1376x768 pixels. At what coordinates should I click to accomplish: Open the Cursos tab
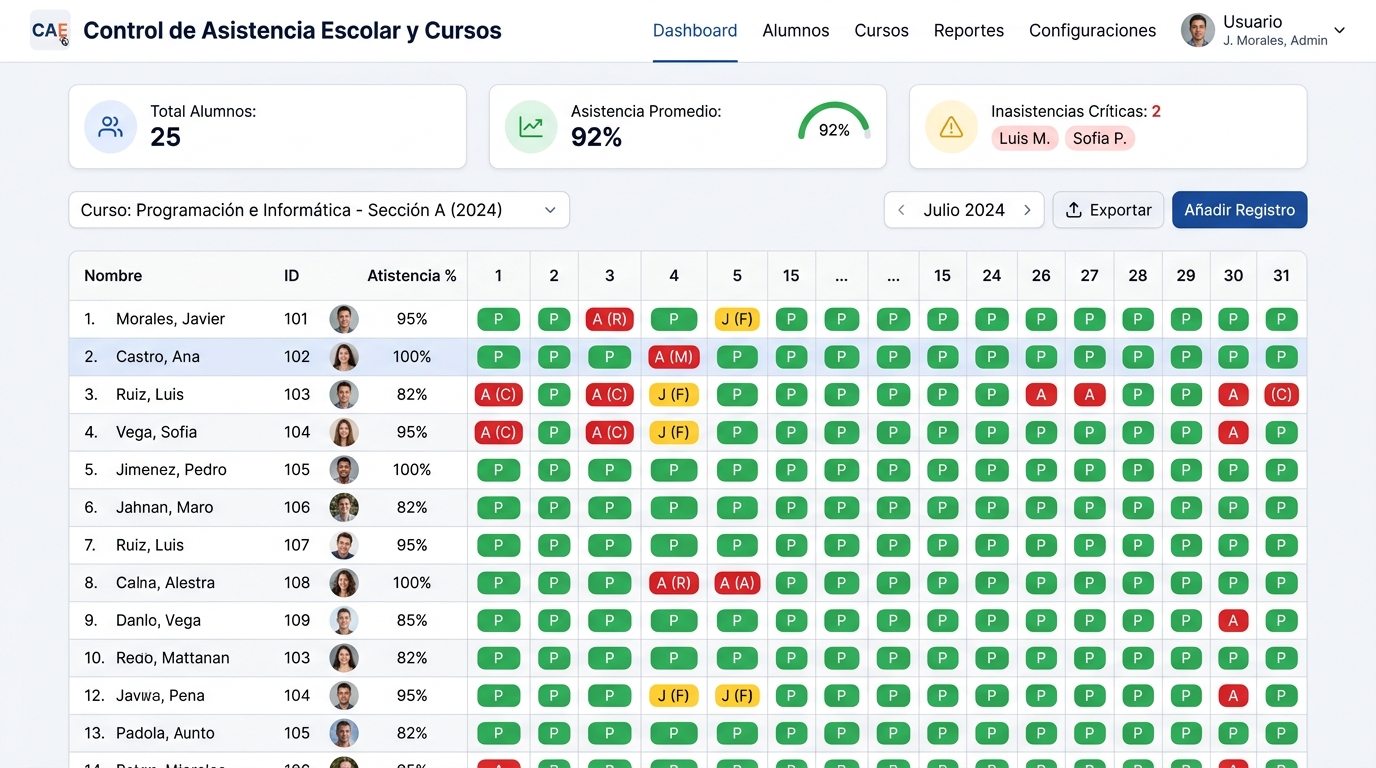[x=882, y=31]
